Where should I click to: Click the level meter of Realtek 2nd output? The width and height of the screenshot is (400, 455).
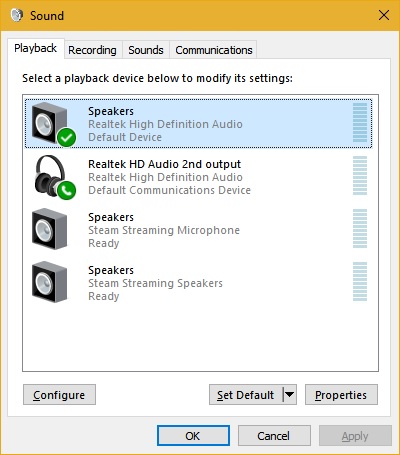[360, 175]
